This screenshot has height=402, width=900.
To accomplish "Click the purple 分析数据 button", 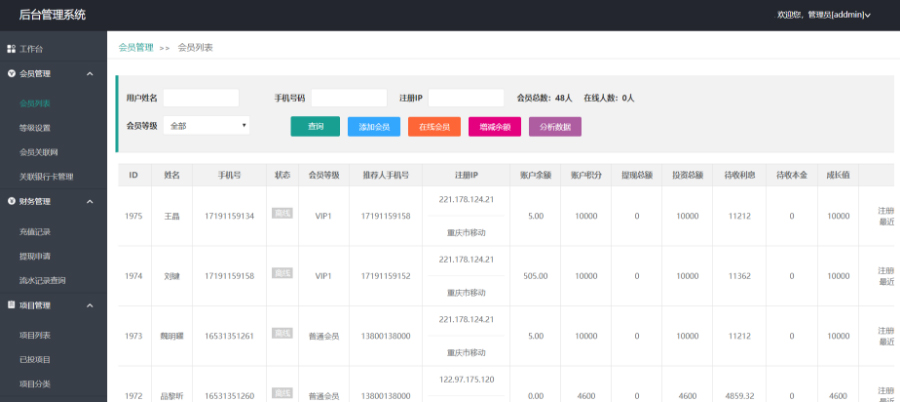I will (x=555, y=127).
